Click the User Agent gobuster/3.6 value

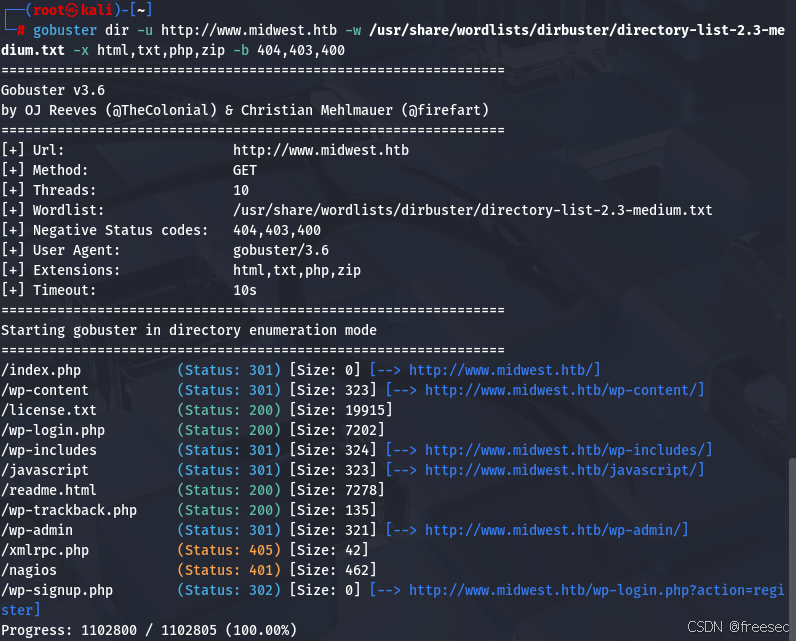(x=281, y=250)
